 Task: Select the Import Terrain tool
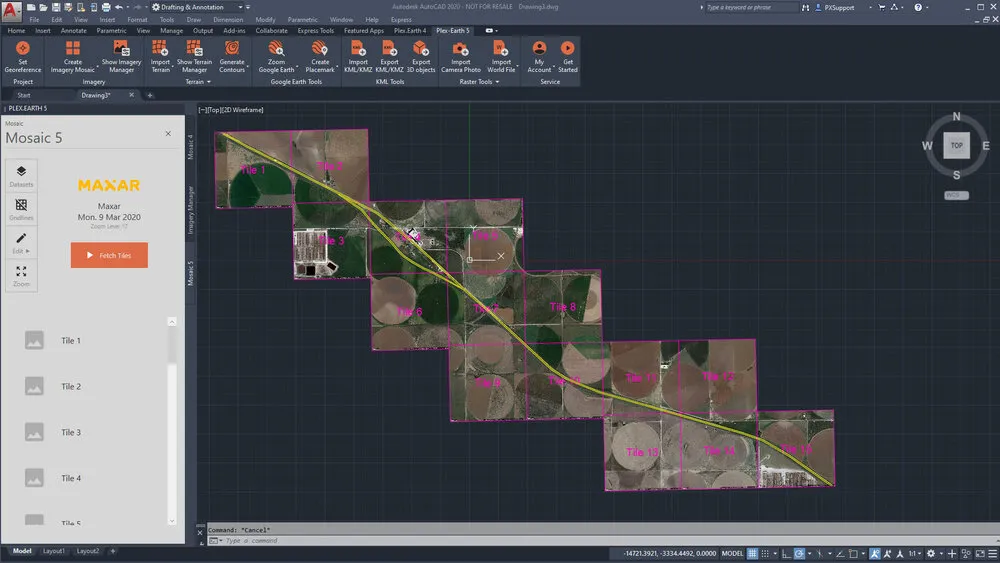tap(160, 57)
